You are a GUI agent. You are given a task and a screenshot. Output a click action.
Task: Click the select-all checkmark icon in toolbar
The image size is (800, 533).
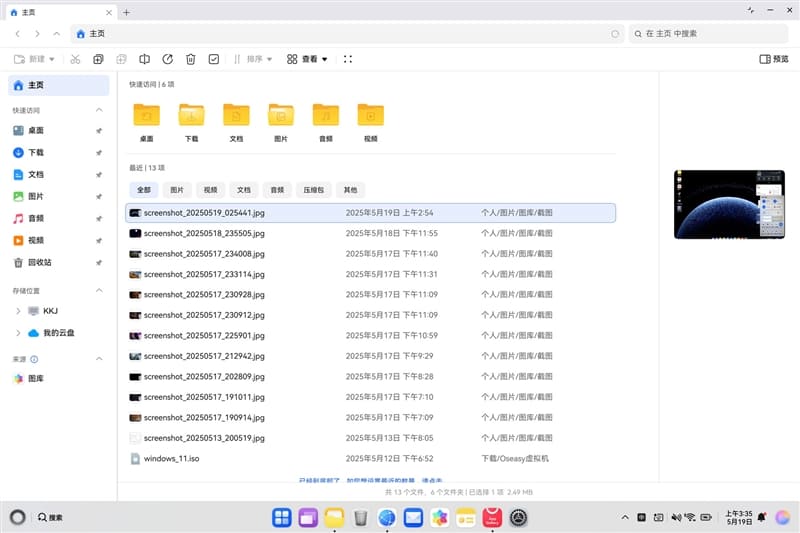214,59
